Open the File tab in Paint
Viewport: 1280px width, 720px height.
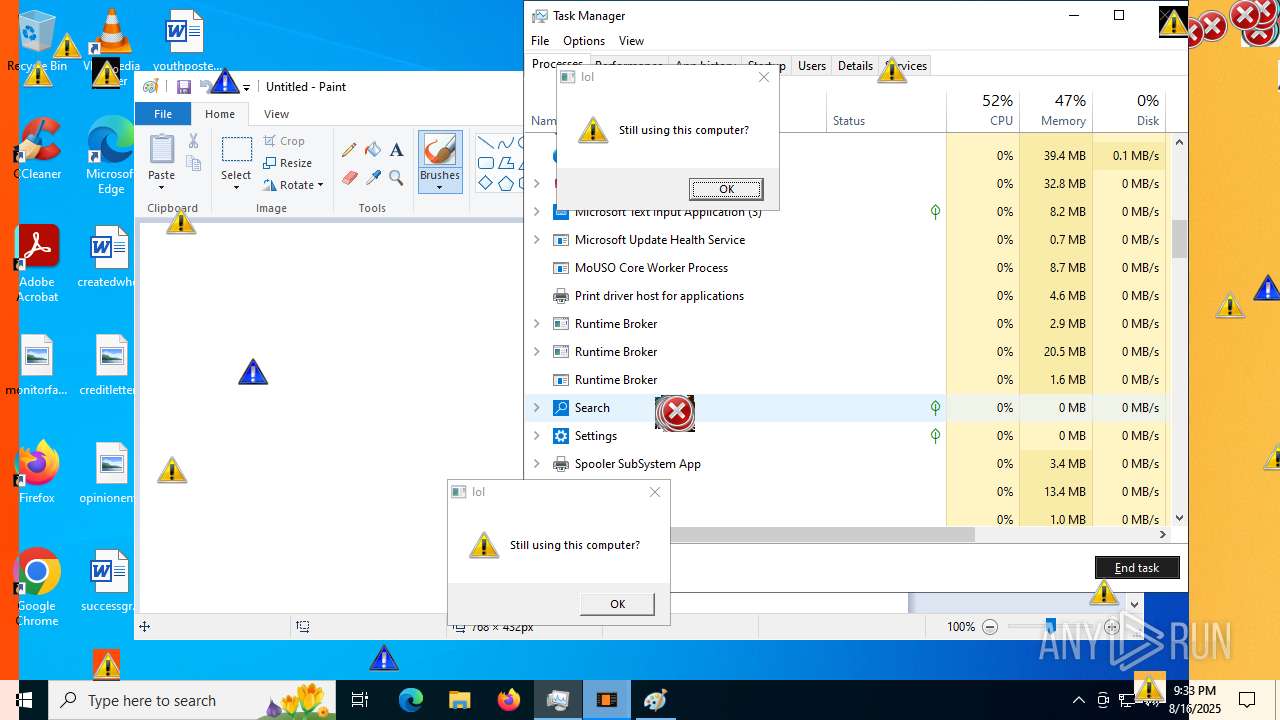163,114
